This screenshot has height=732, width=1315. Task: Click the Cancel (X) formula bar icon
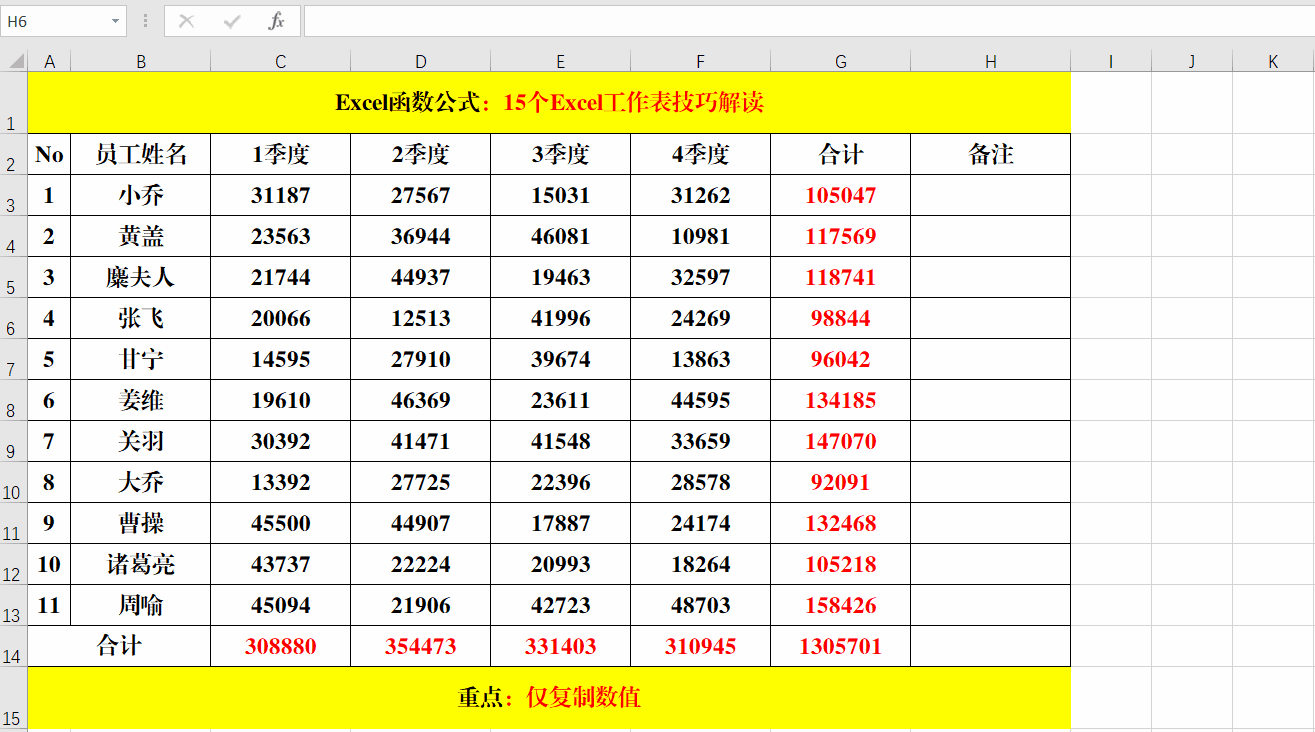coord(186,21)
